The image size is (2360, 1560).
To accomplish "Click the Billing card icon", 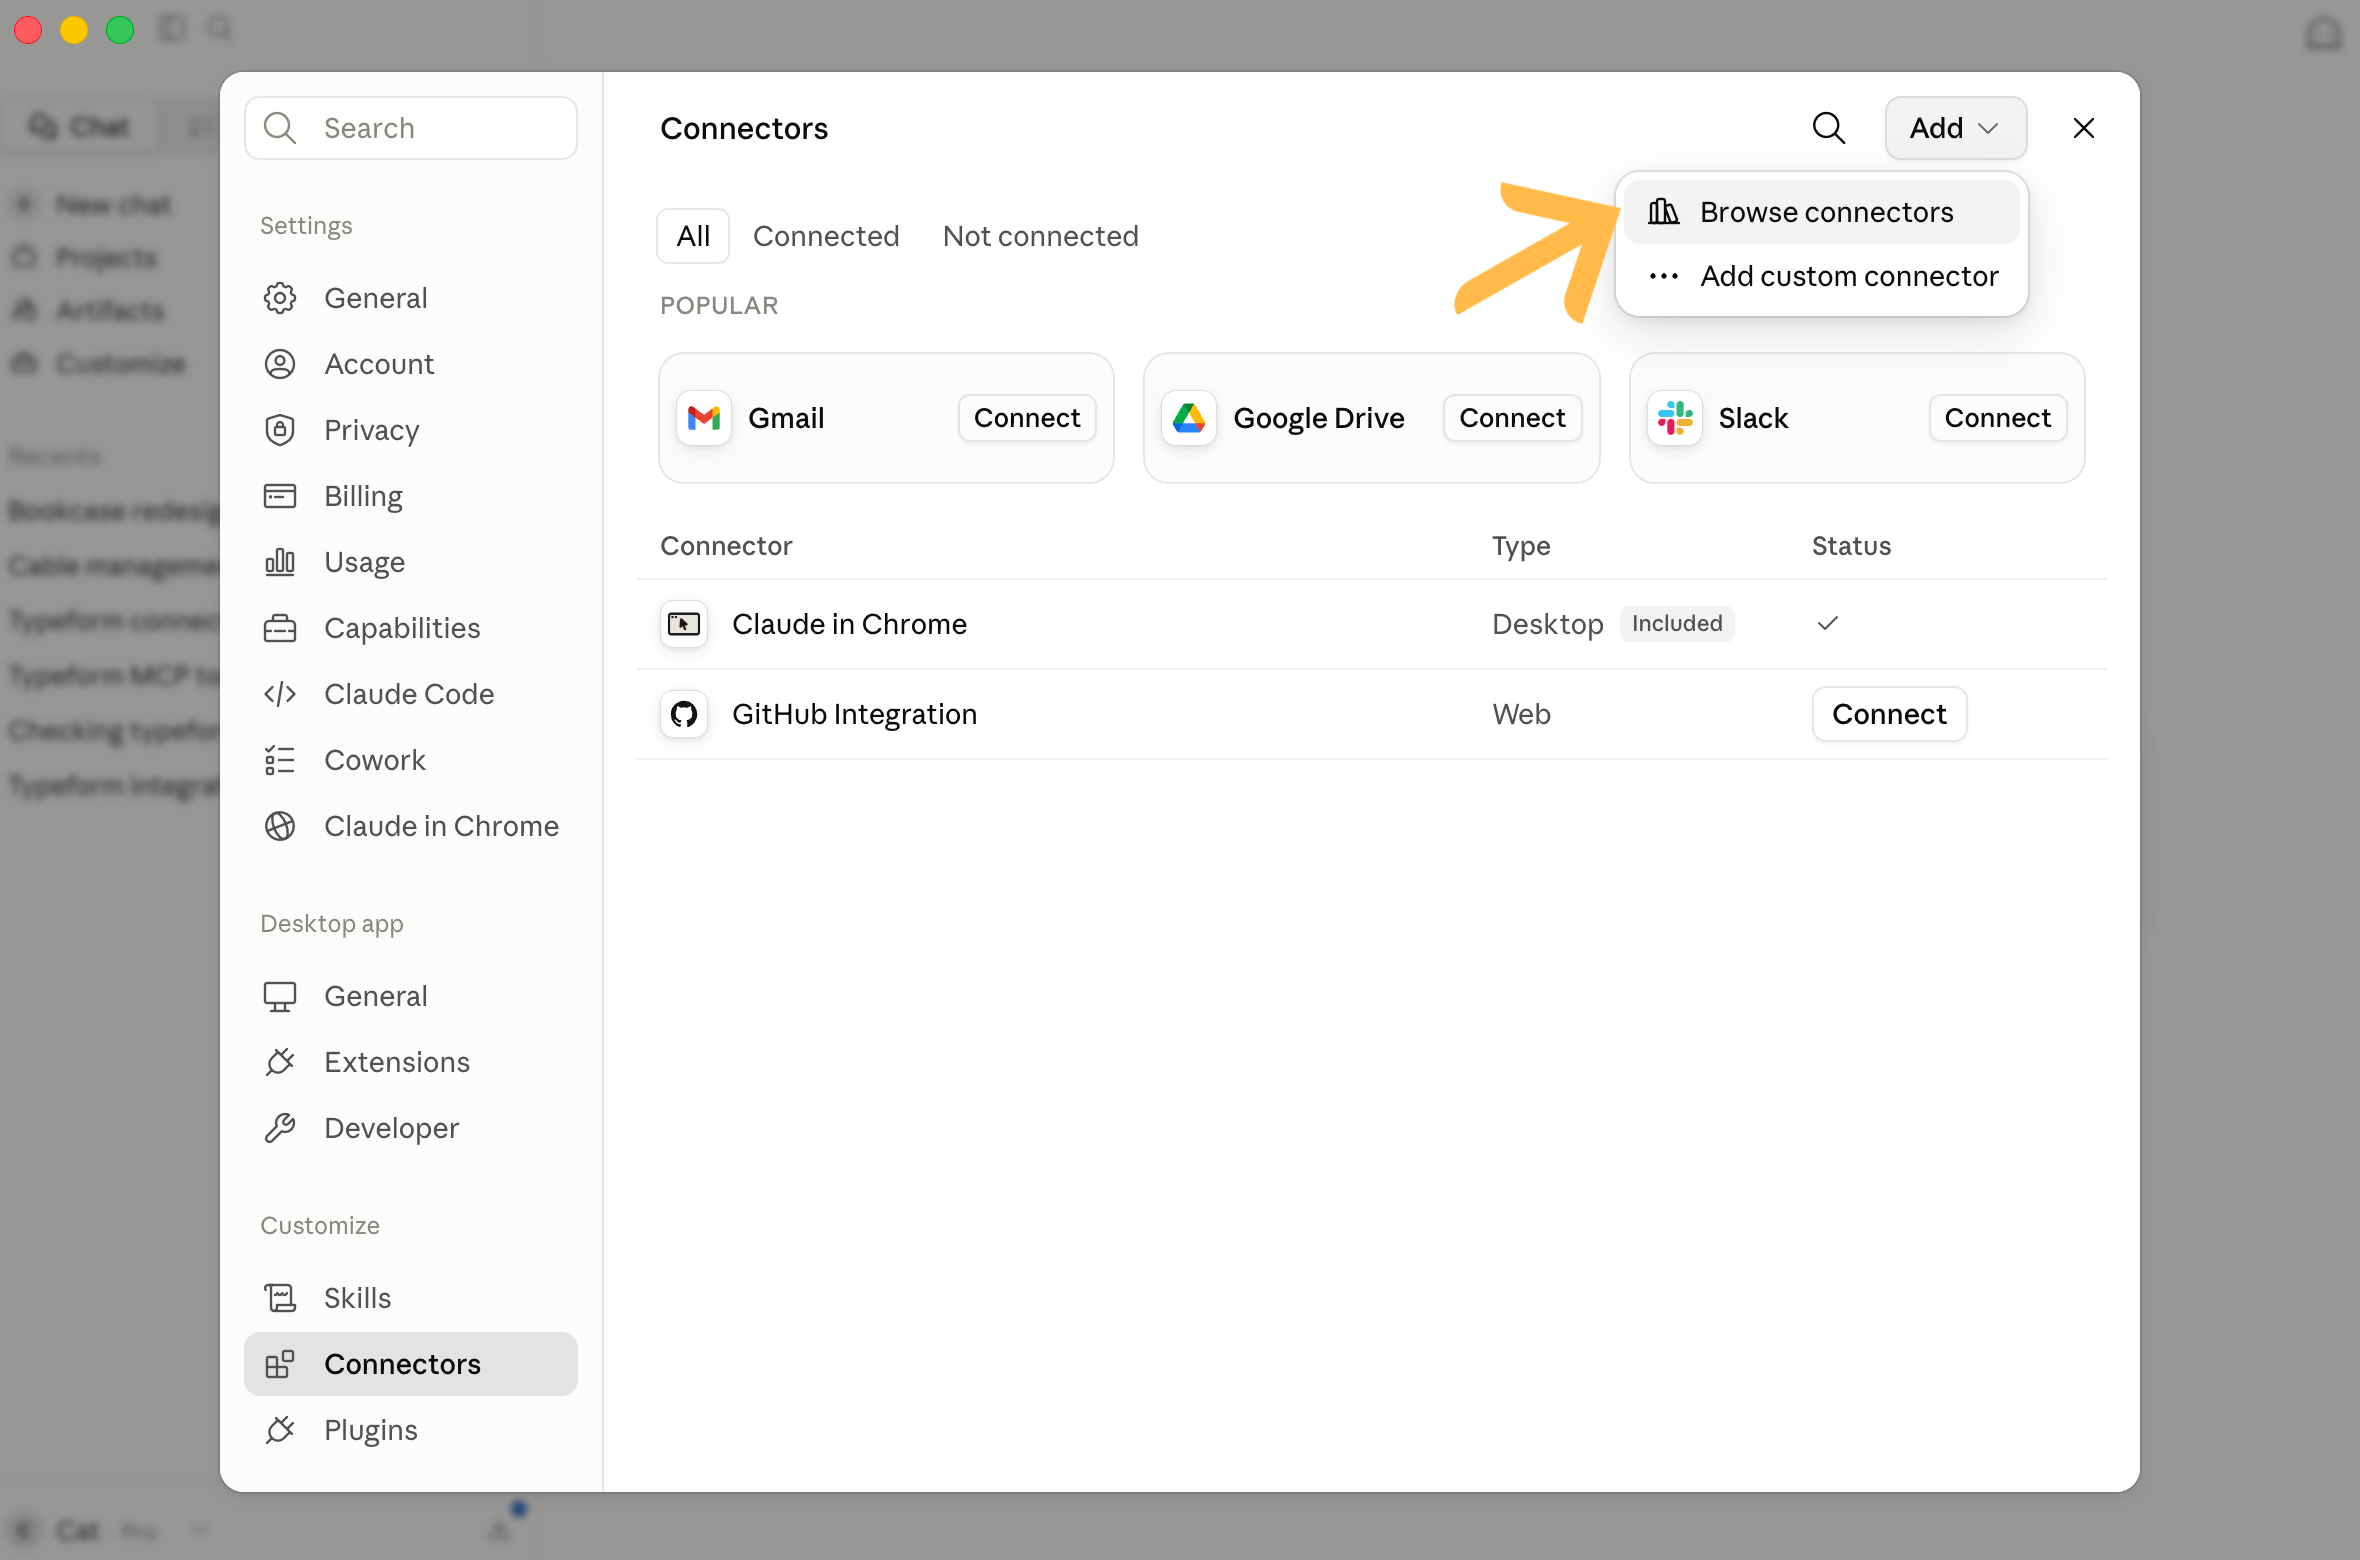I will point(280,496).
